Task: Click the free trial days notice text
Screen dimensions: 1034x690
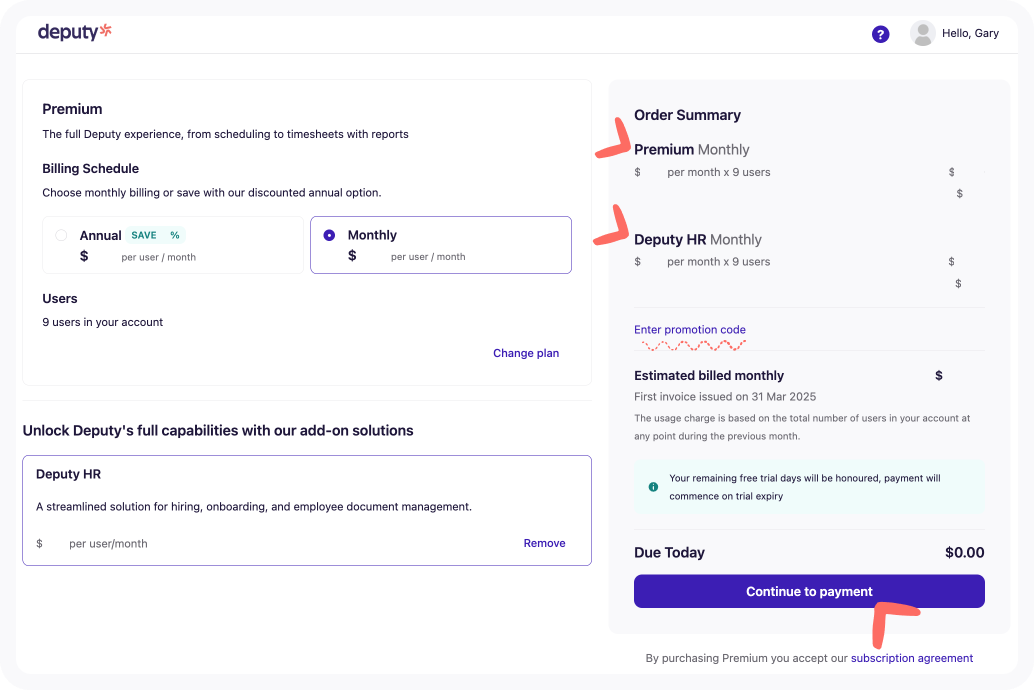Action: [805, 487]
